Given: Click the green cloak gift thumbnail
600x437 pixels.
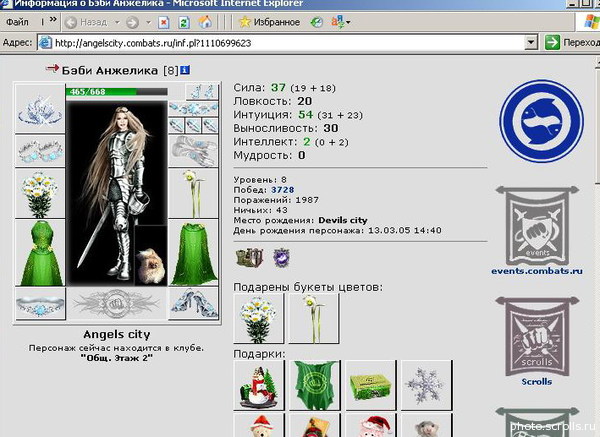Looking at the screenshot, I should pos(315,385).
